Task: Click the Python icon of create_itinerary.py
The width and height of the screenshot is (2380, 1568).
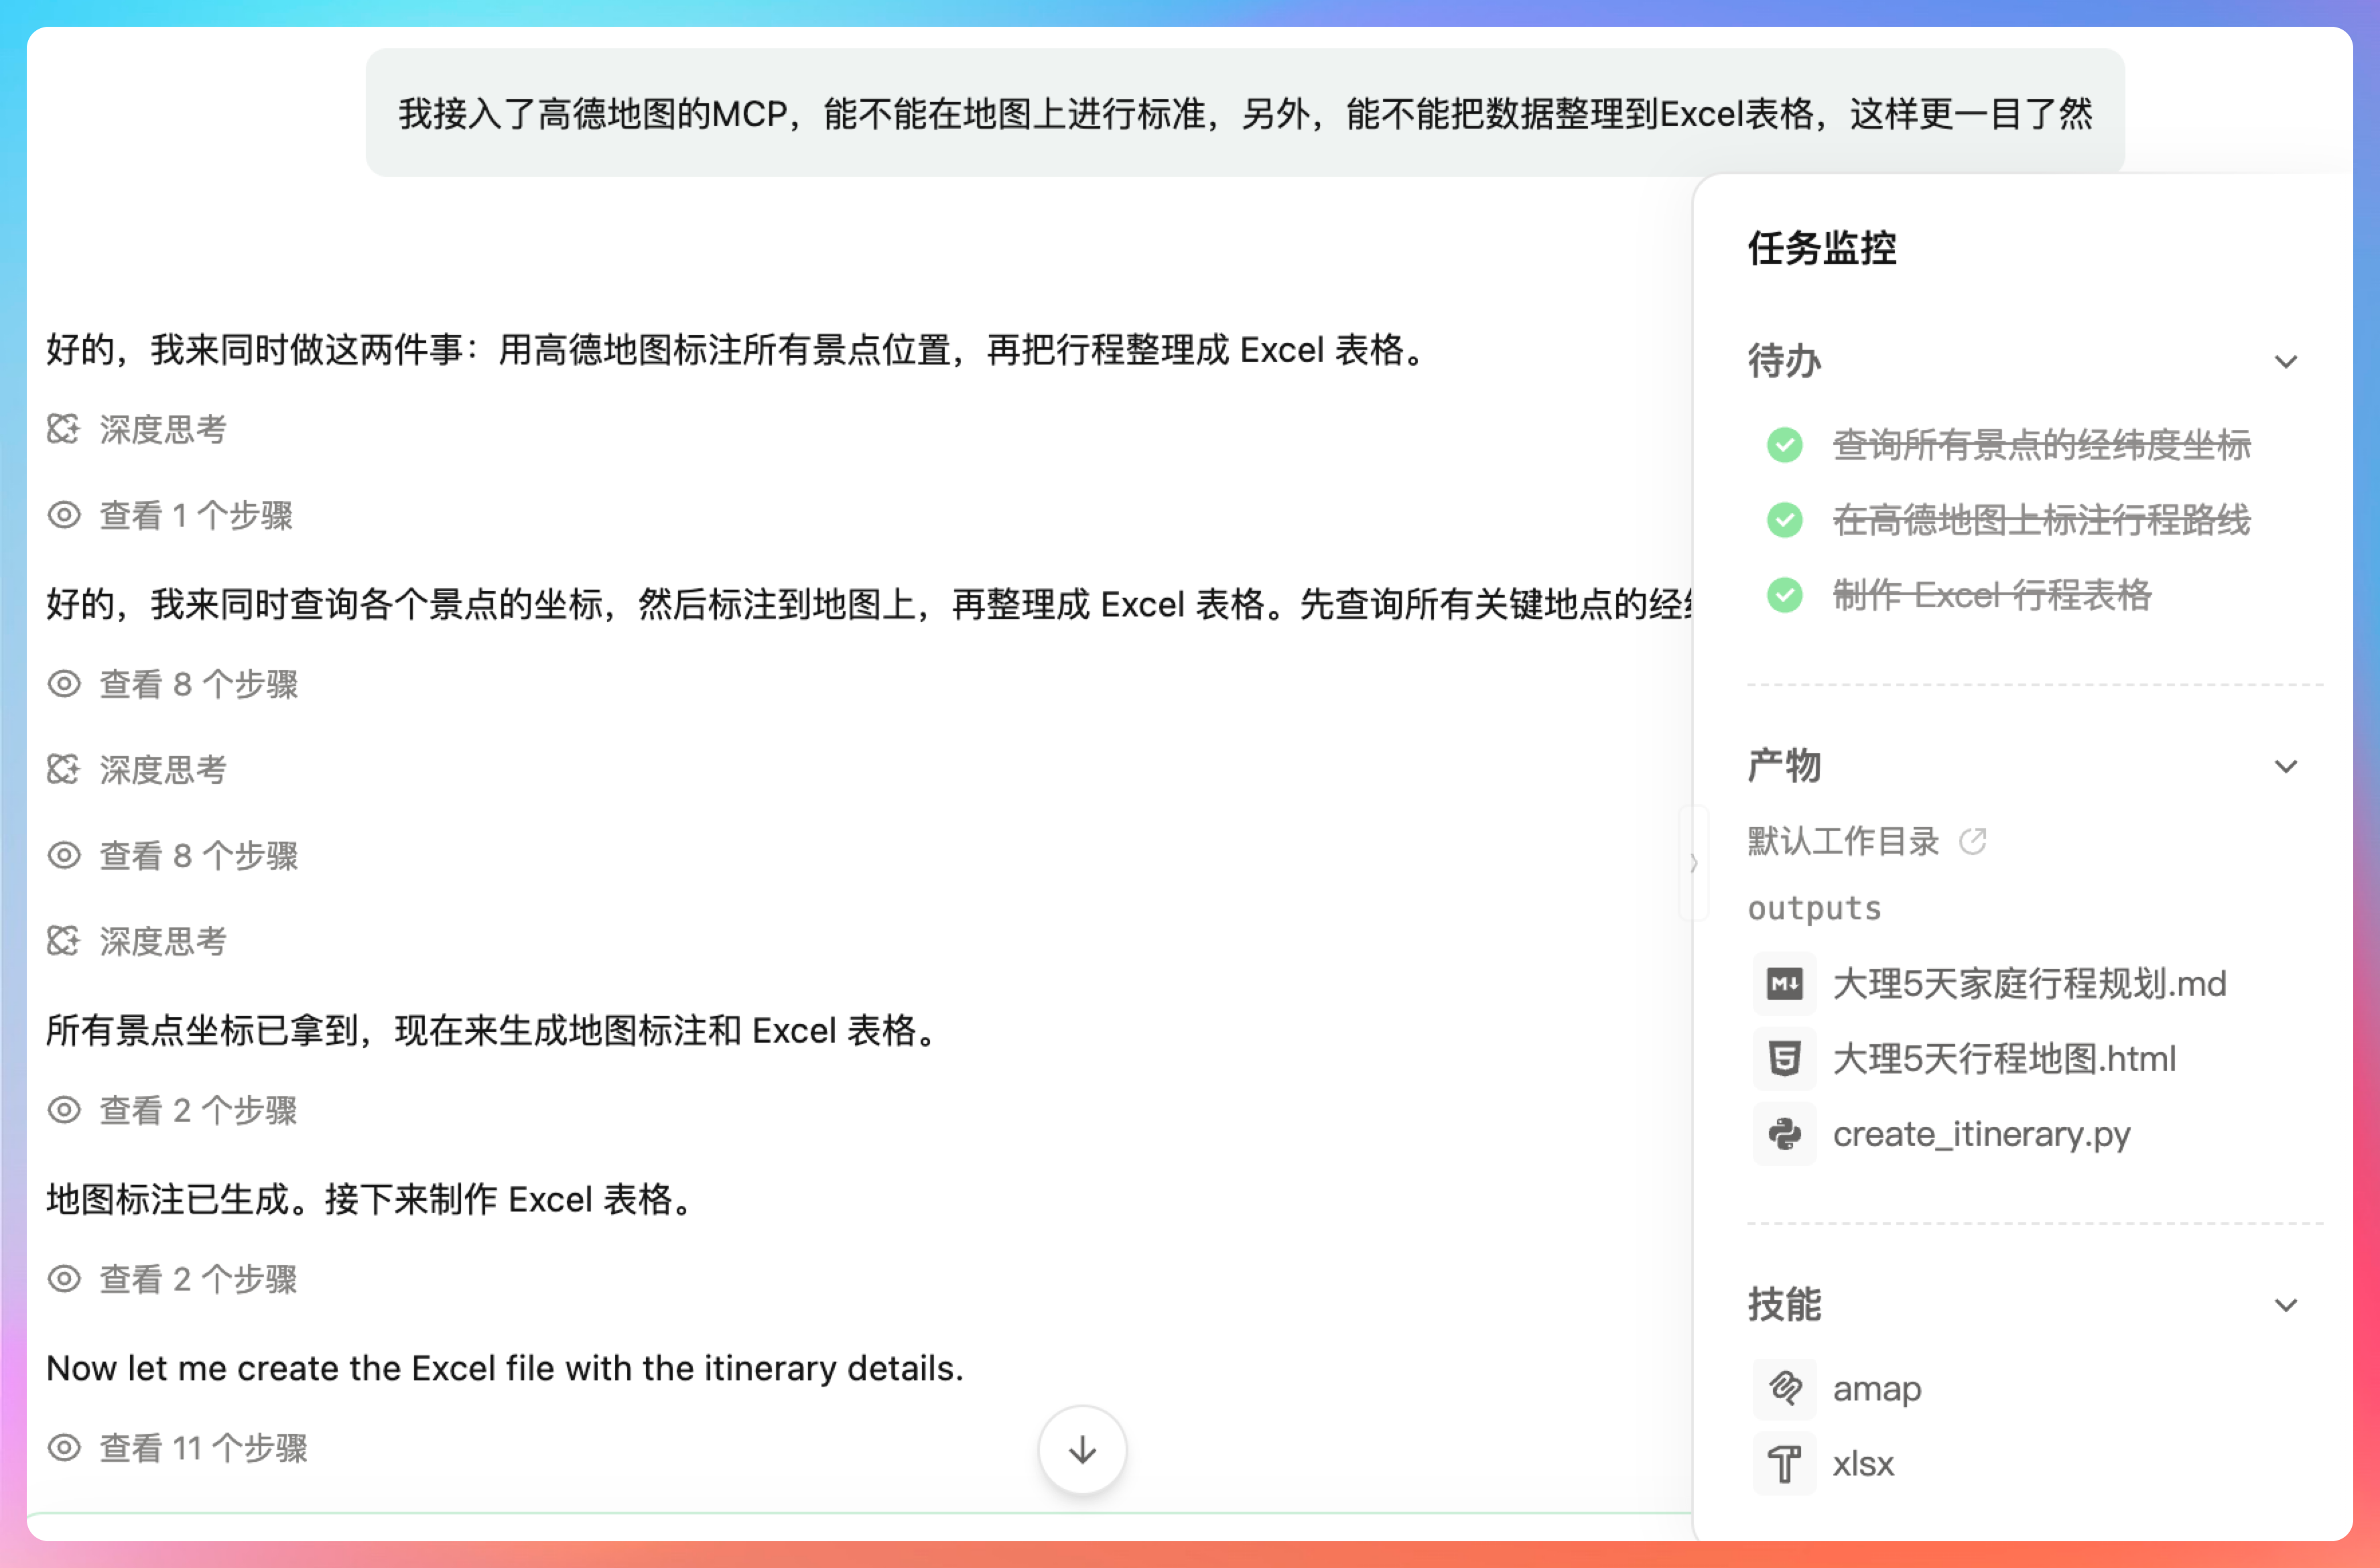Action: 1784,1134
